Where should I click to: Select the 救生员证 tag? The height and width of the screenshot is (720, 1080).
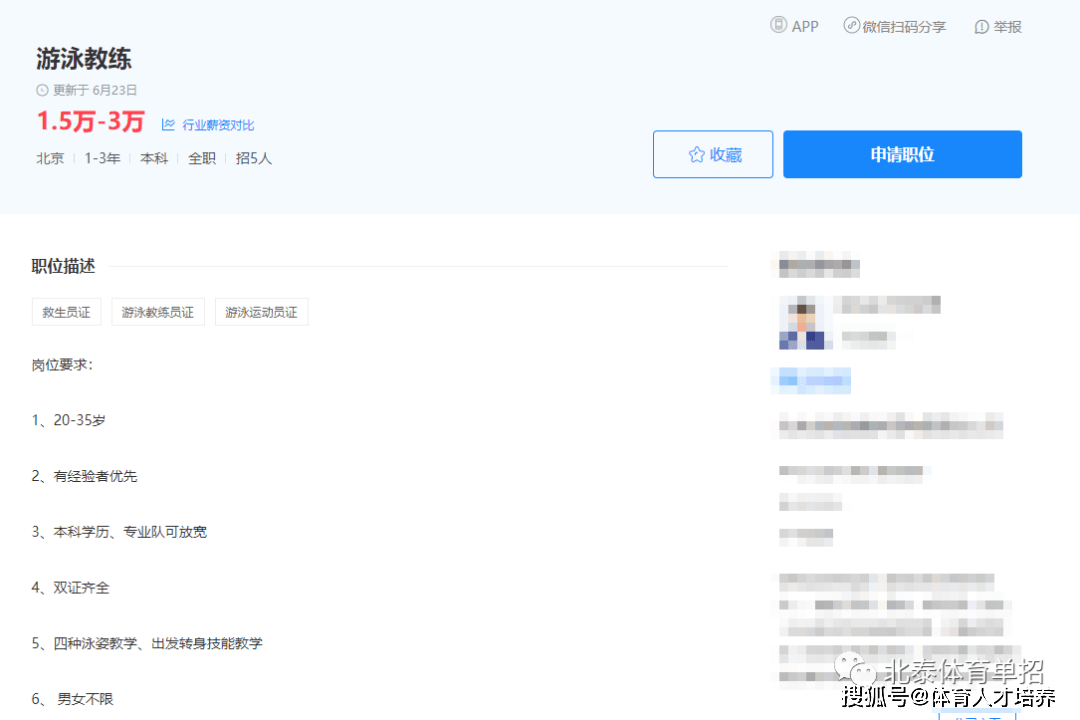click(x=66, y=312)
